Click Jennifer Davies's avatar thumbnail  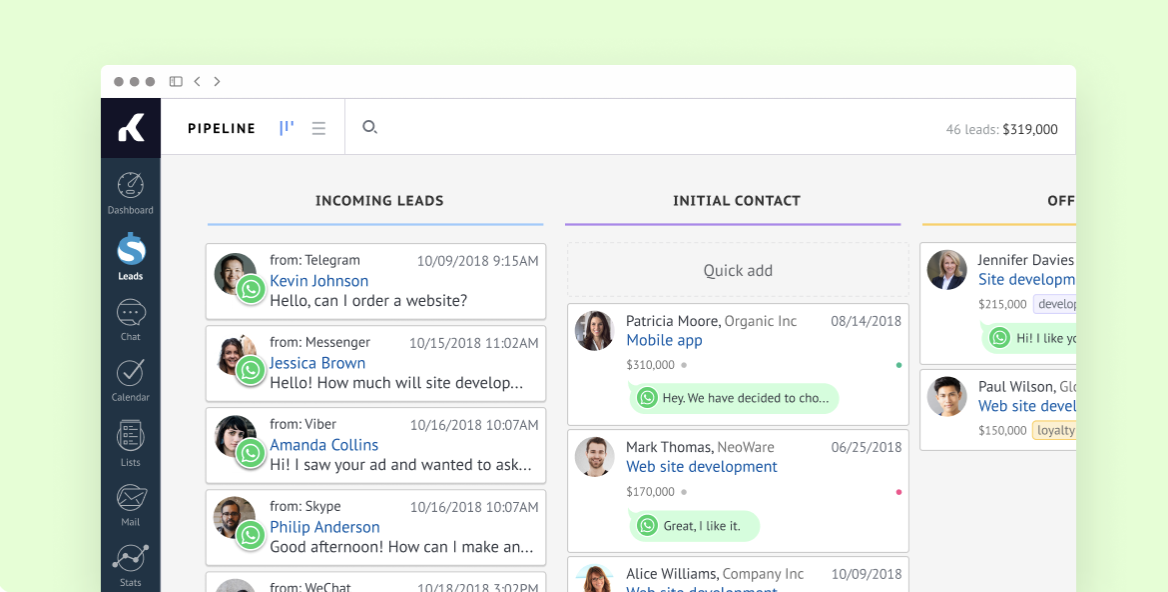(x=947, y=270)
